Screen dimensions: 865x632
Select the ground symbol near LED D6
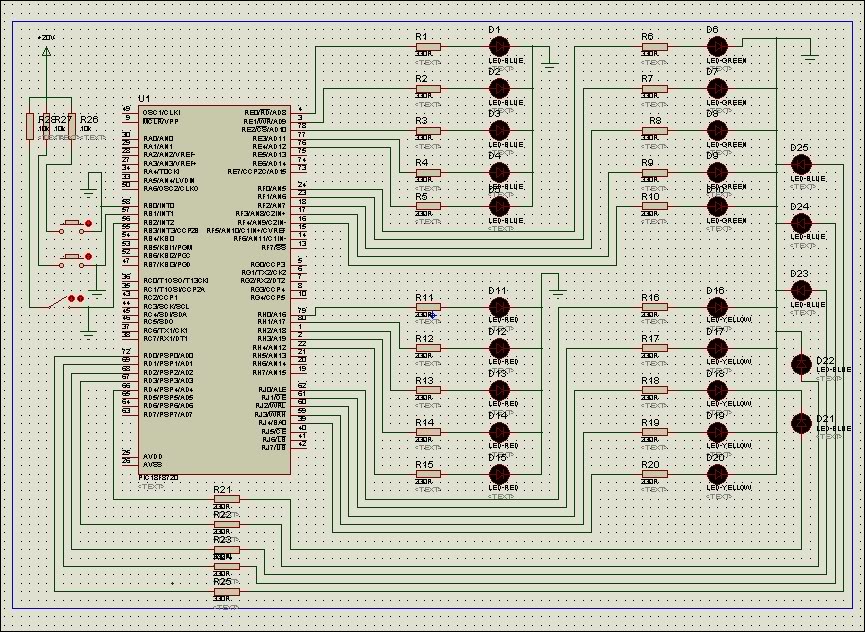(810, 58)
